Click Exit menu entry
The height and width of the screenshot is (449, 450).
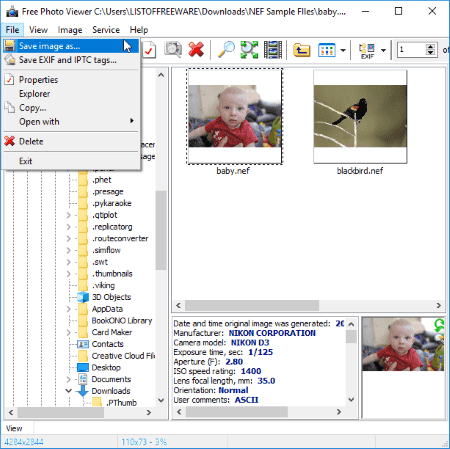[71, 161]
